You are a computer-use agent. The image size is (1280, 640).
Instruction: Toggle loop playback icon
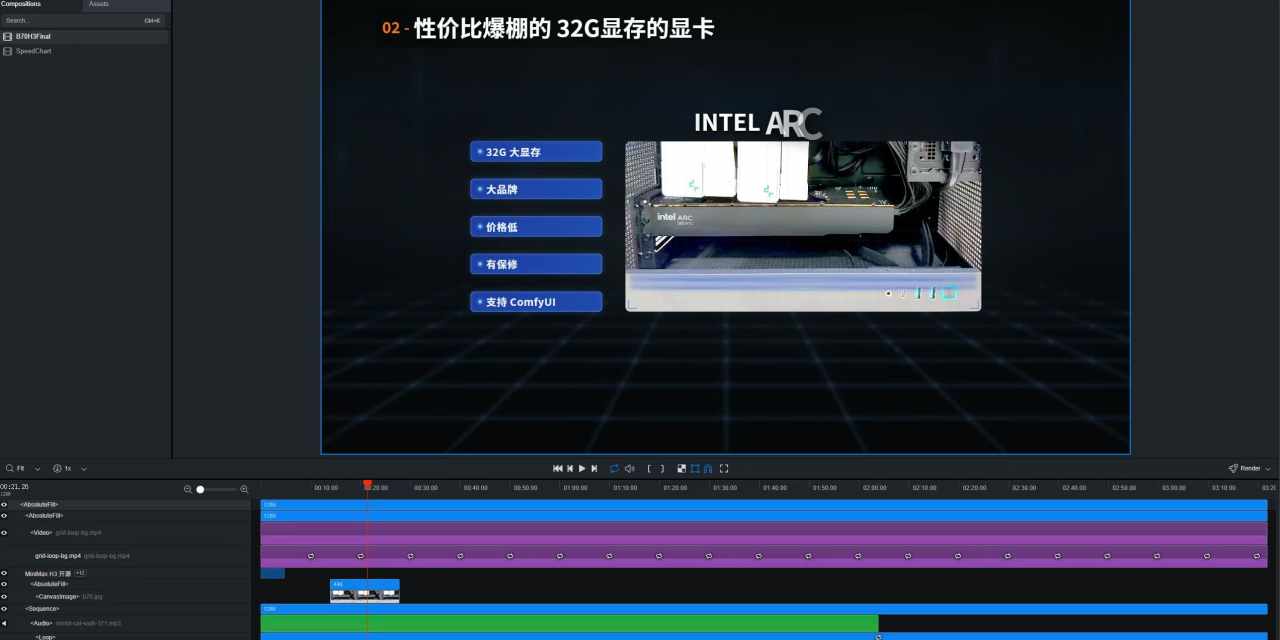[615, 468]
